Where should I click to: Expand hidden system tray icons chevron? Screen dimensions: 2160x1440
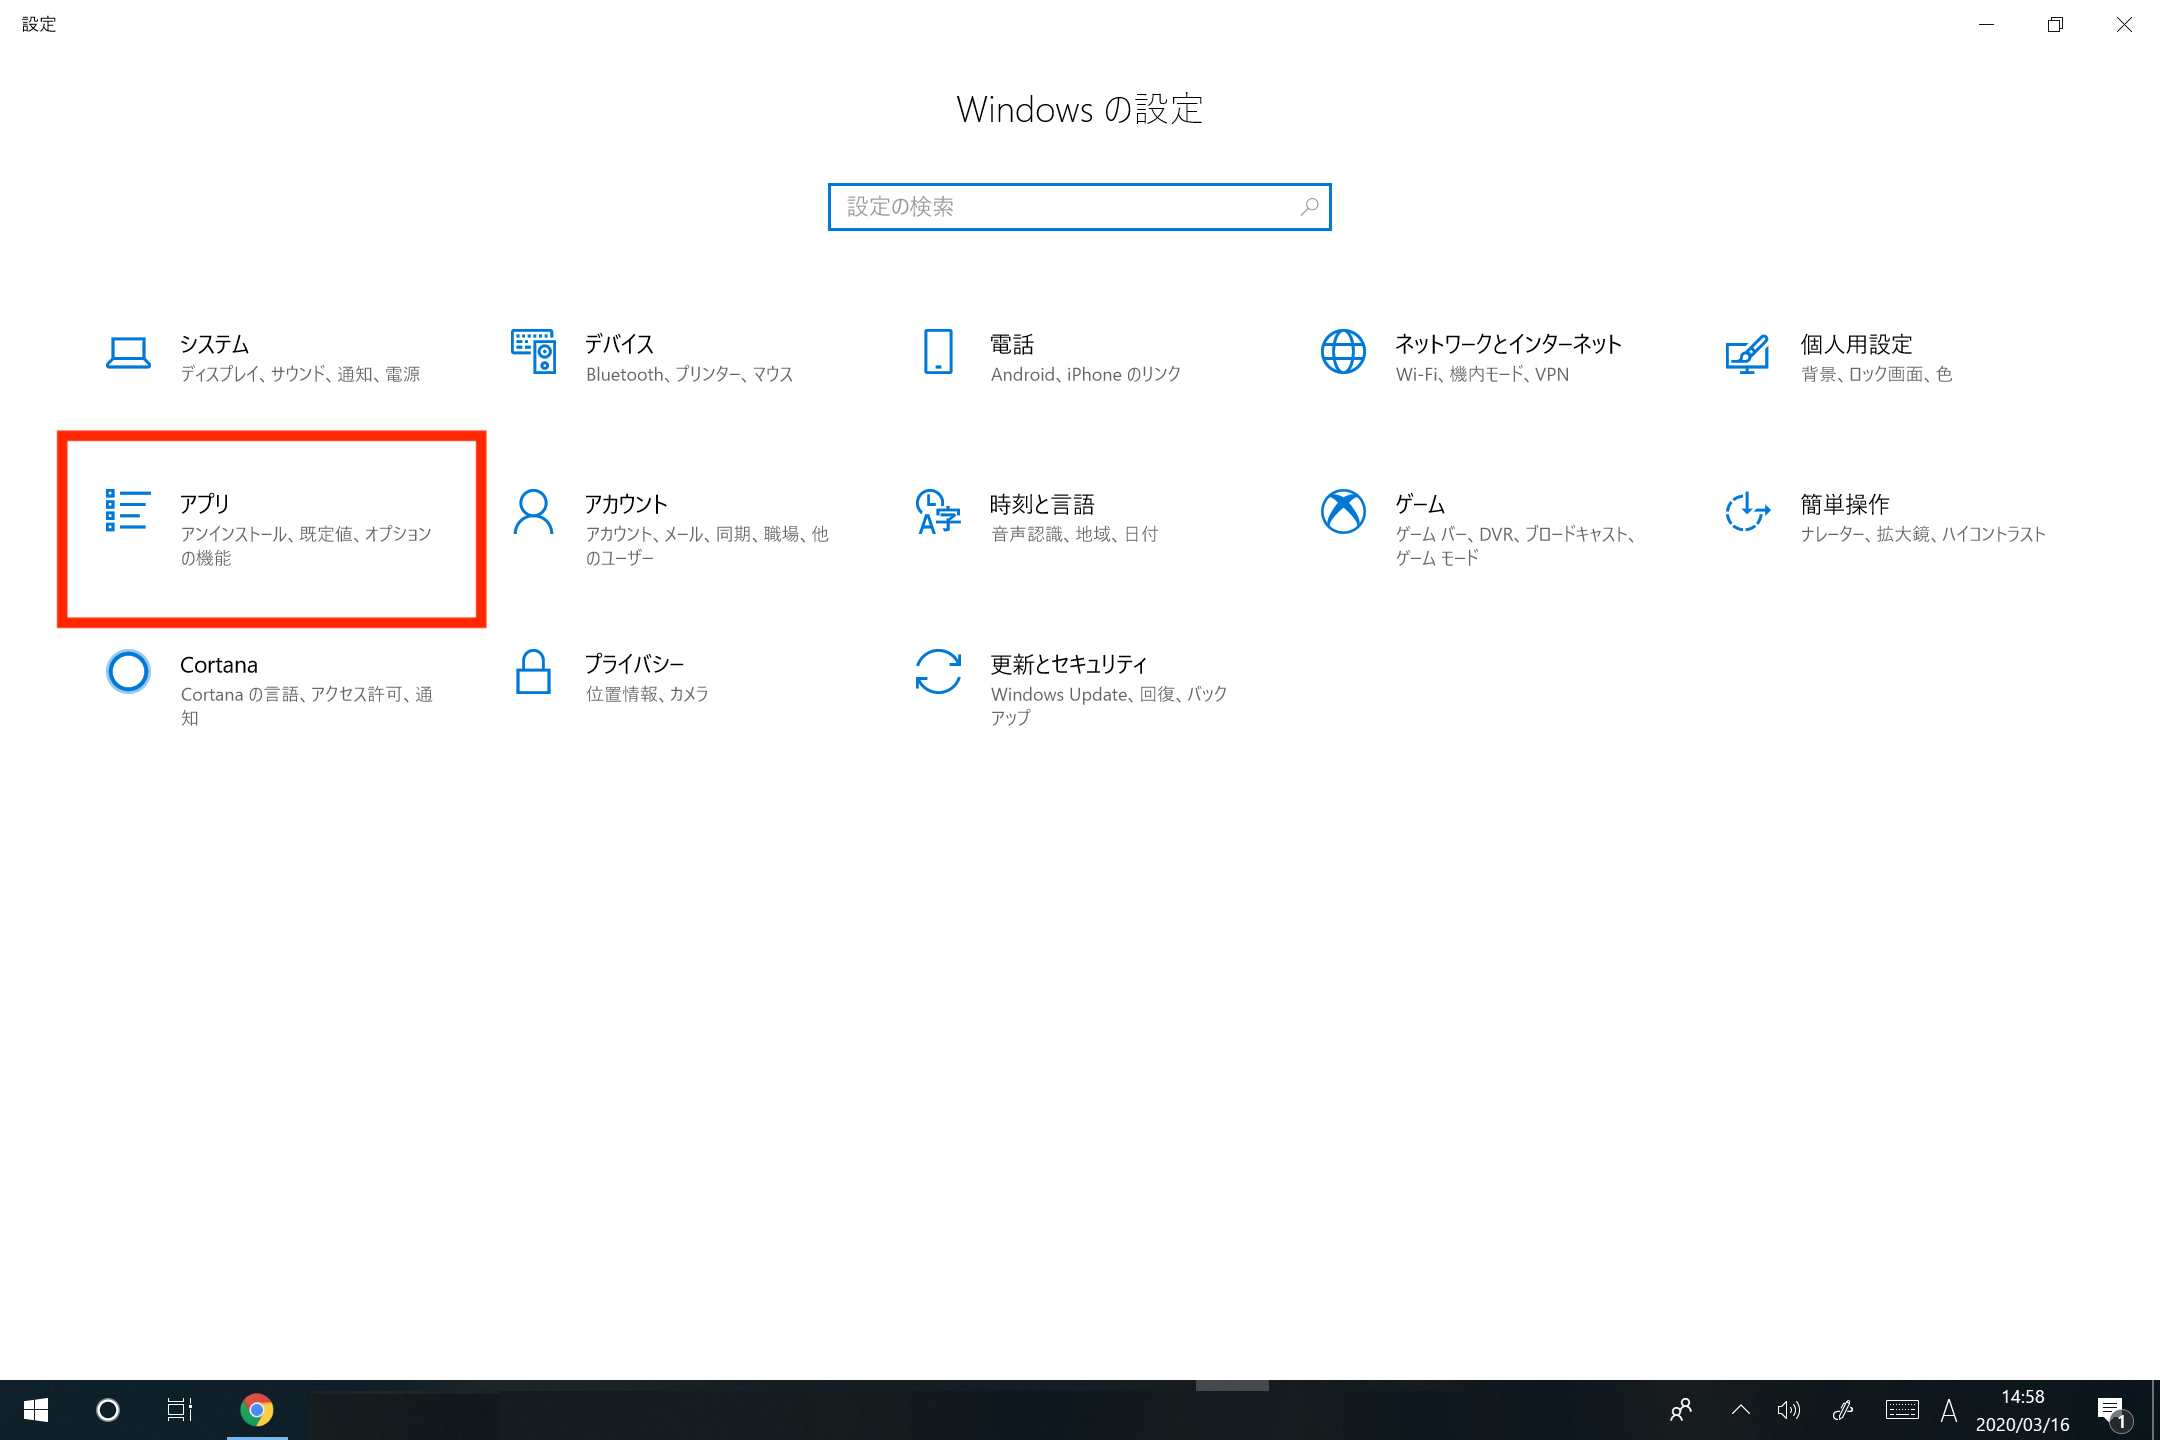coord(1740,1410)
